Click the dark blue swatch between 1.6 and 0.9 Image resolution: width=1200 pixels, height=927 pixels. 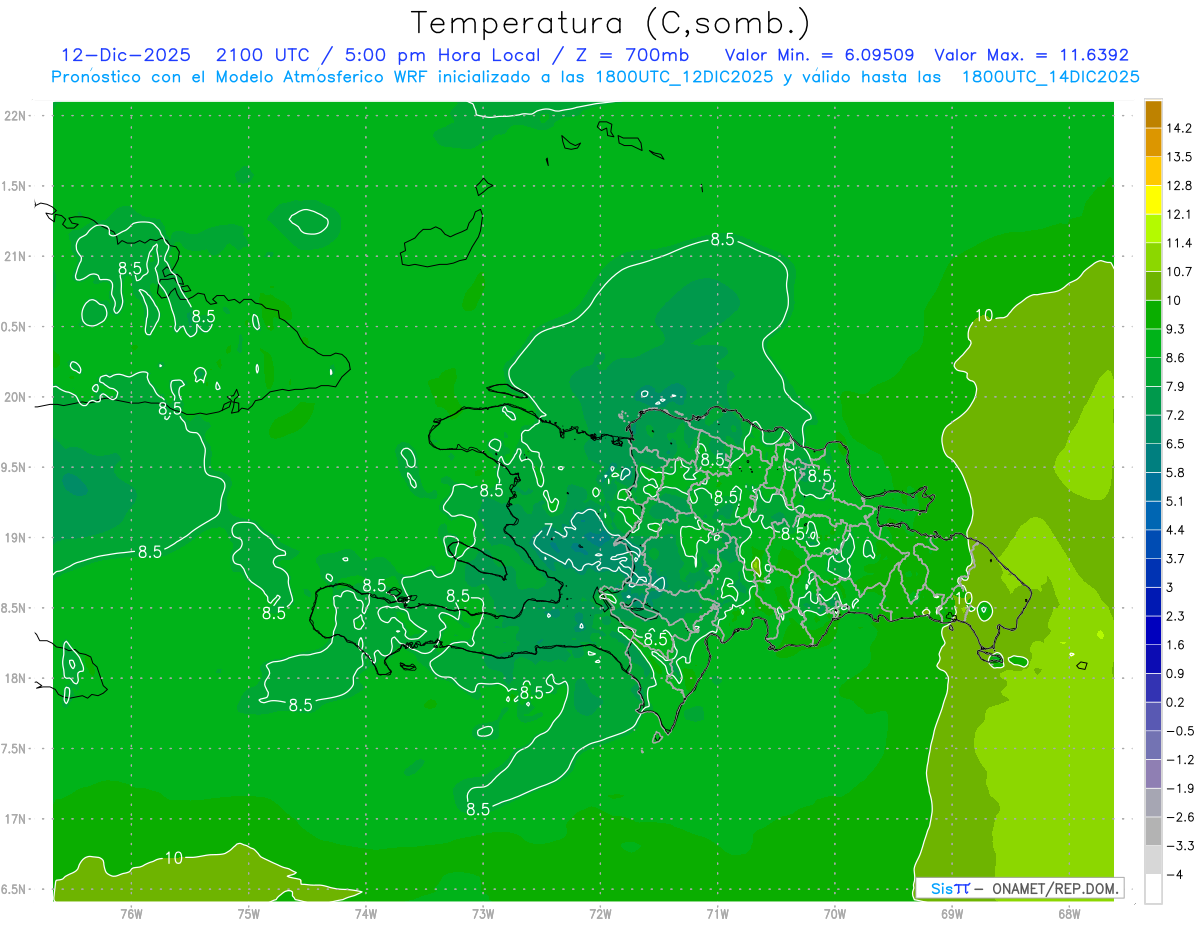pyautogui.click(x=1153, y=658)
